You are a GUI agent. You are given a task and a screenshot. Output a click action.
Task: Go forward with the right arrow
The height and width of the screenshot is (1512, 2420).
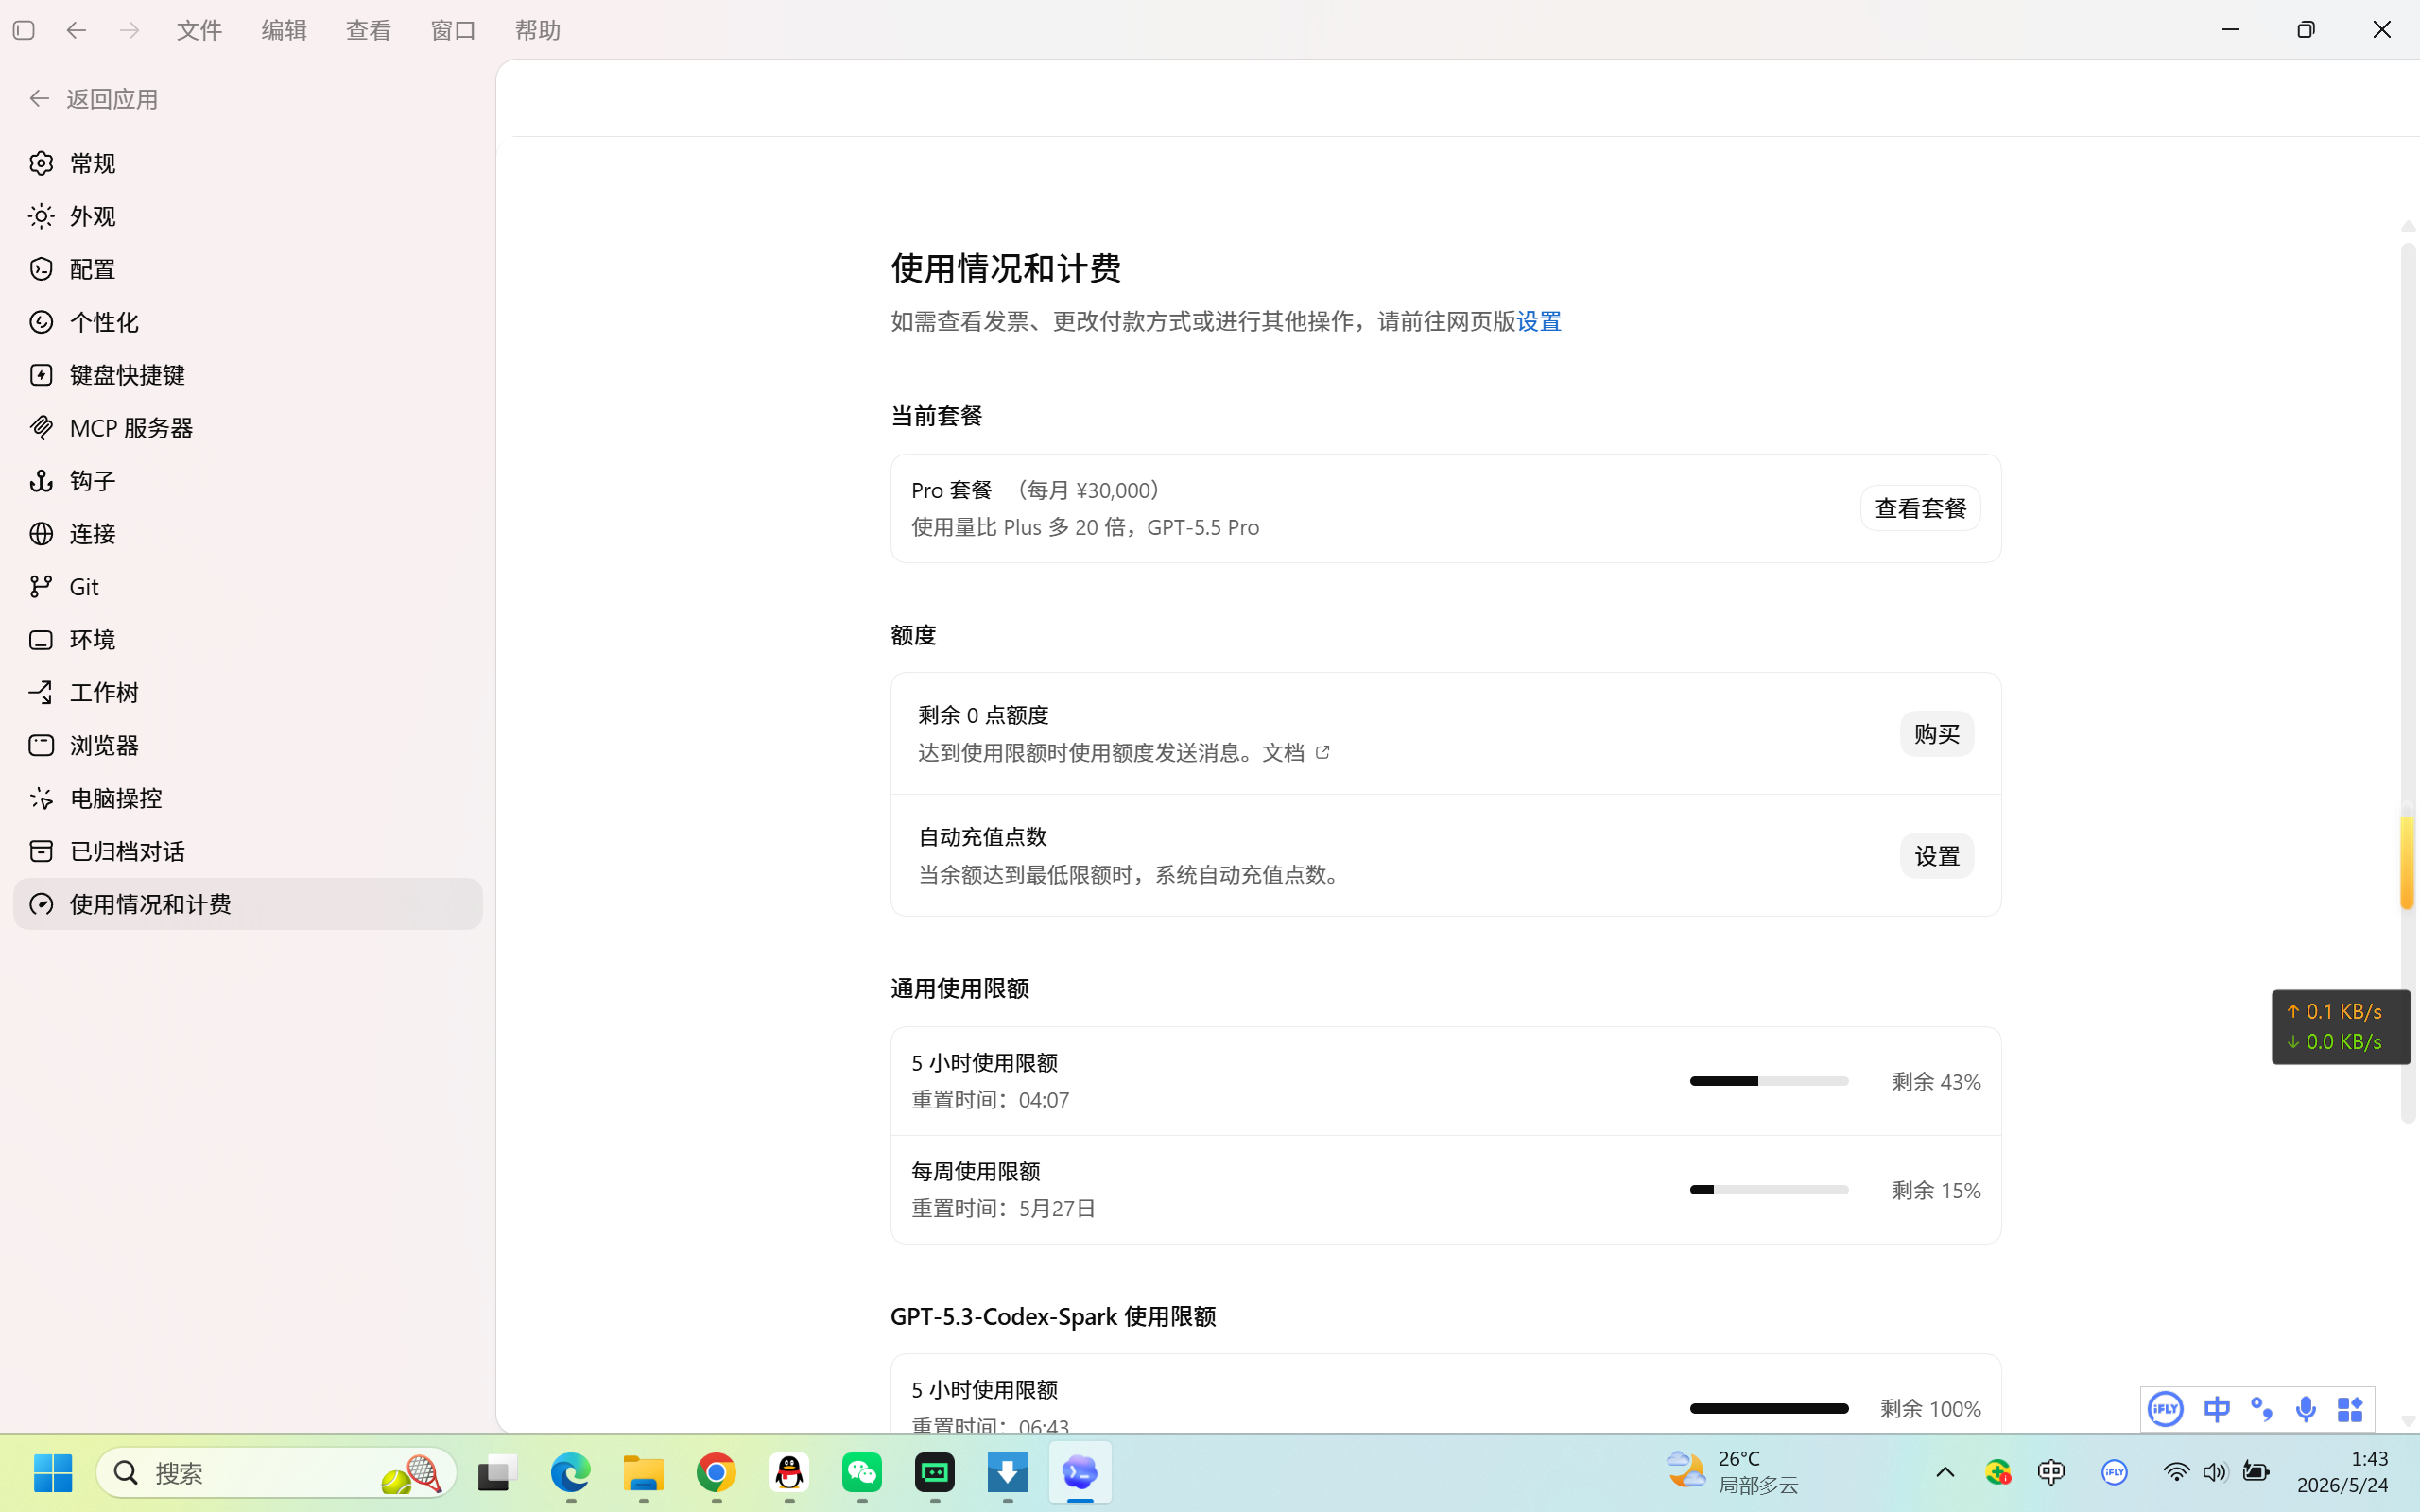coord(129,30)
